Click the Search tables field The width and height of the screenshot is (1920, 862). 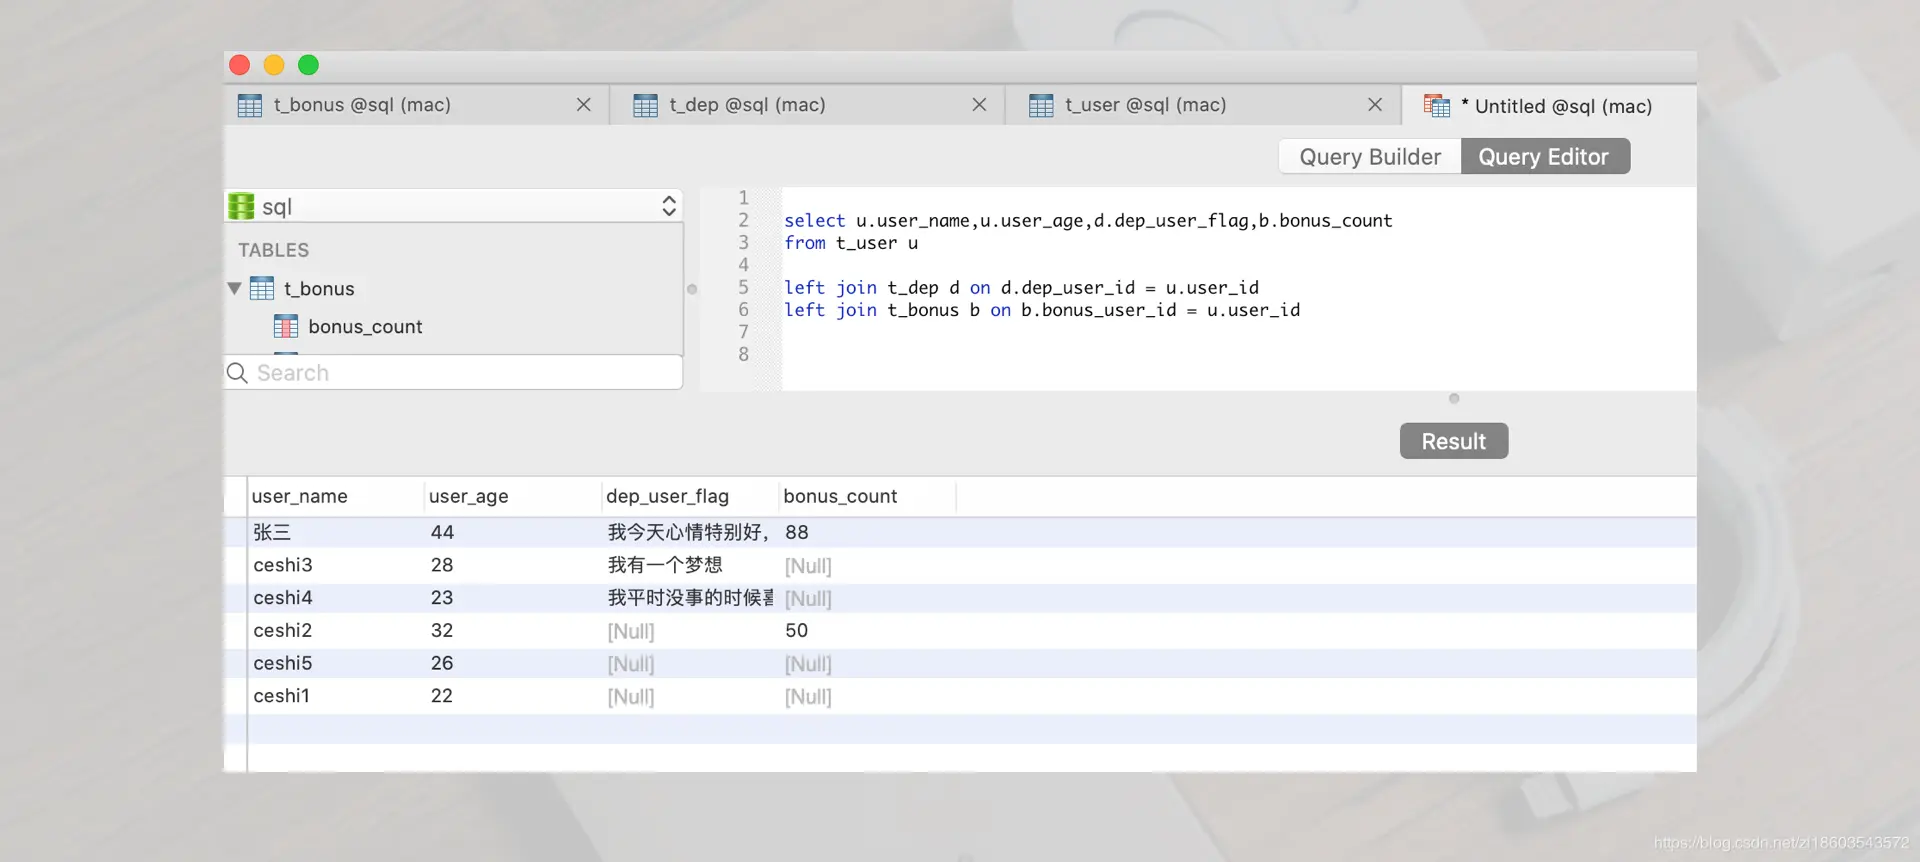pyautogui.click(x=454, y=373)
